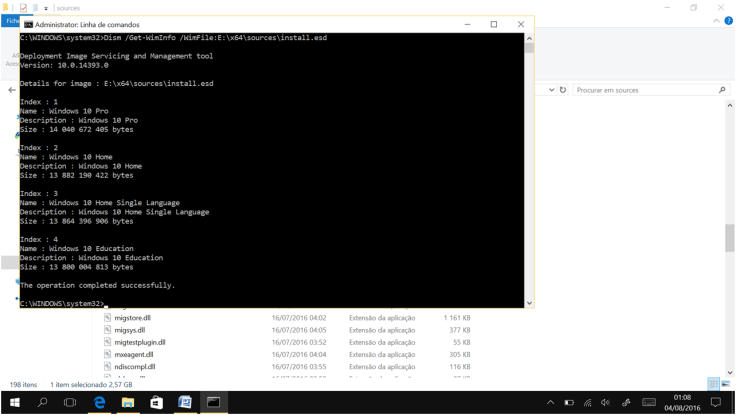Click the command prompt title bar icon
The height and width of the screenshot is (415, 736).
pos(27,24)
